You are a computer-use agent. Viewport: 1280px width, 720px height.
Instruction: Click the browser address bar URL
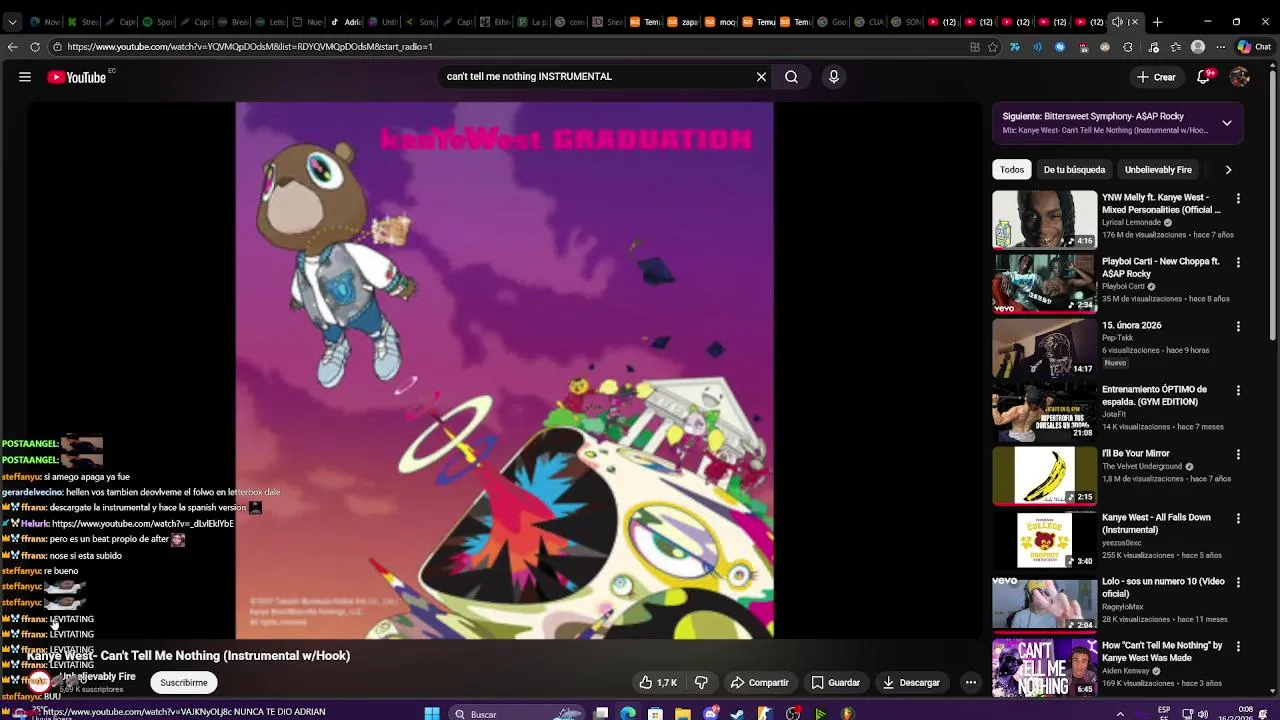click(x=250, y=47)
